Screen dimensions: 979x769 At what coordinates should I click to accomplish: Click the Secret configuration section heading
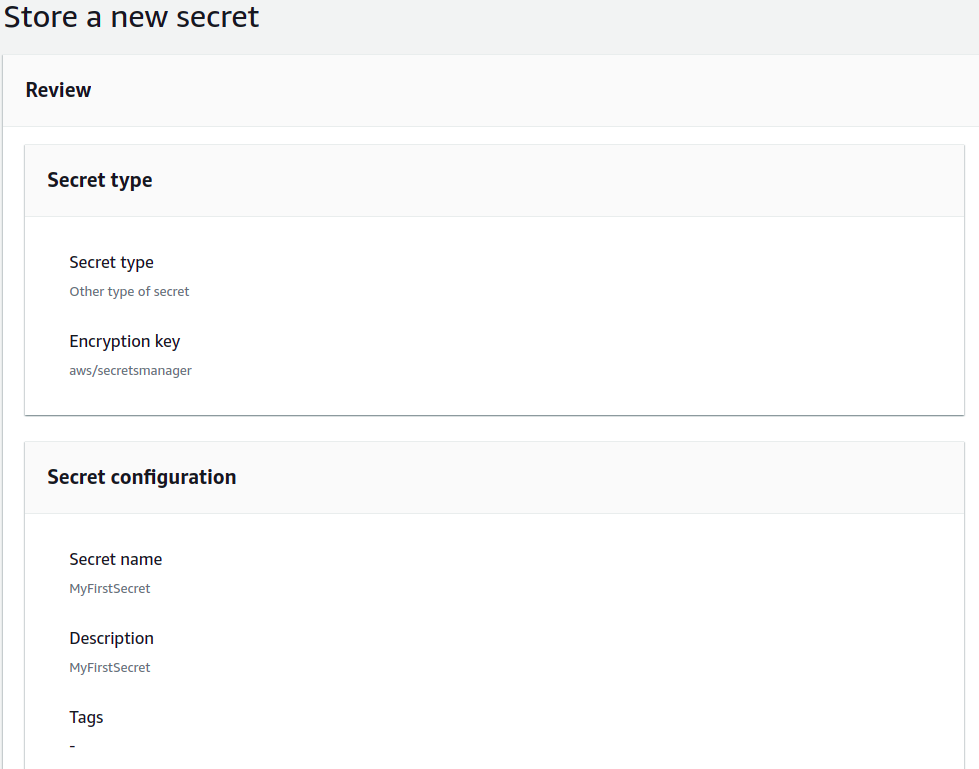(142, 477)
